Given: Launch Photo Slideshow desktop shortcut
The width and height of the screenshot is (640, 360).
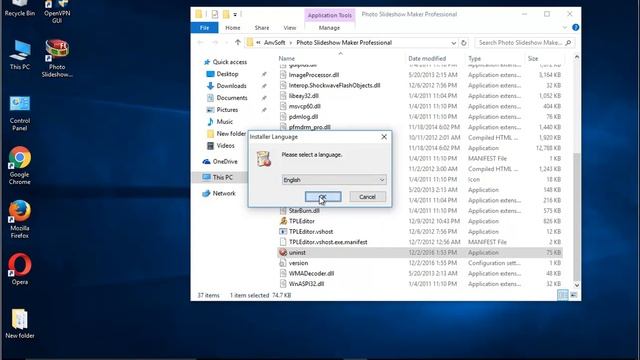Looking at the screenshot, I should 57,58.
